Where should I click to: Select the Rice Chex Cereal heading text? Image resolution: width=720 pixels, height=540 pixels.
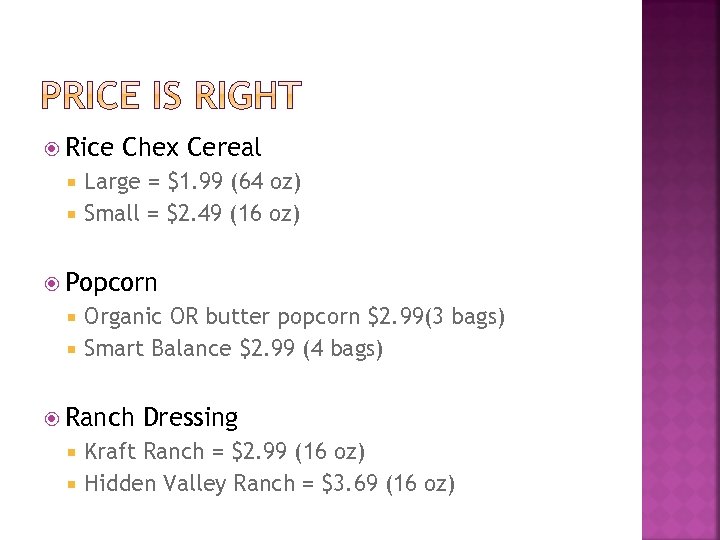point(163,148)
